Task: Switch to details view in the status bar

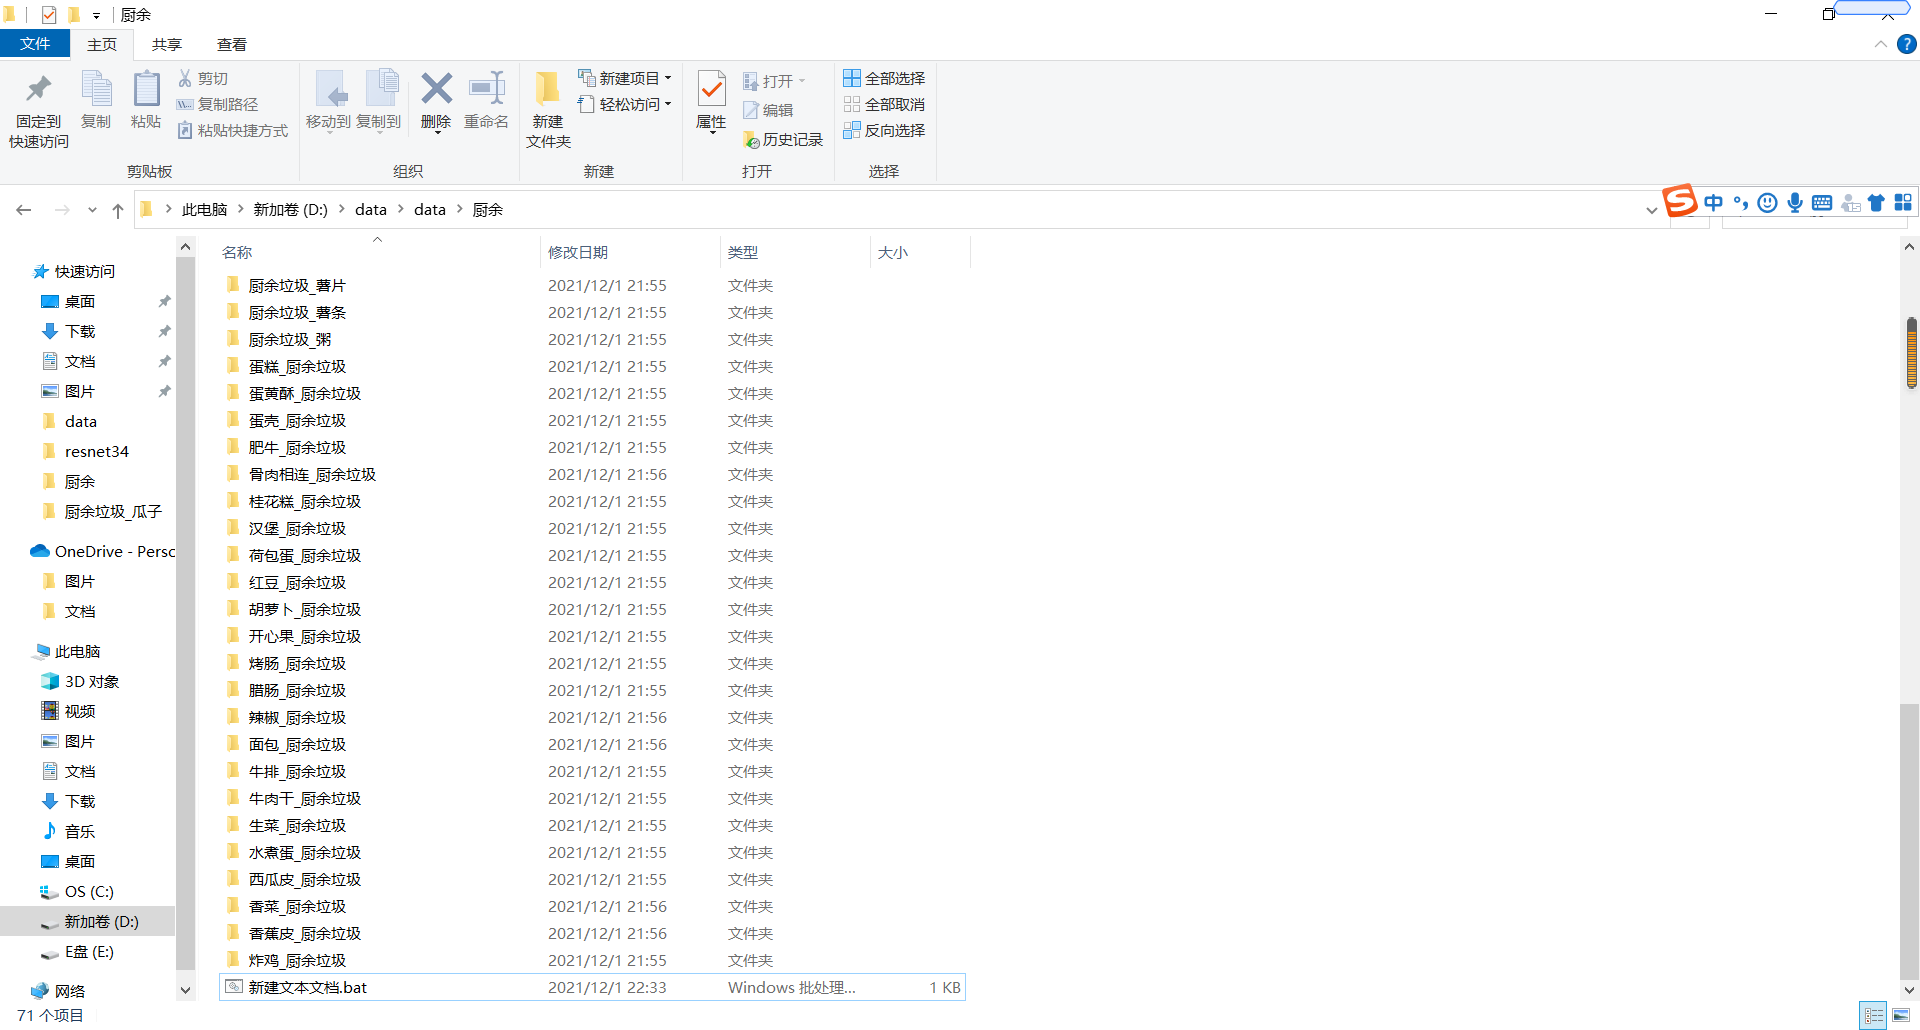Action: coord(1875,1014)
